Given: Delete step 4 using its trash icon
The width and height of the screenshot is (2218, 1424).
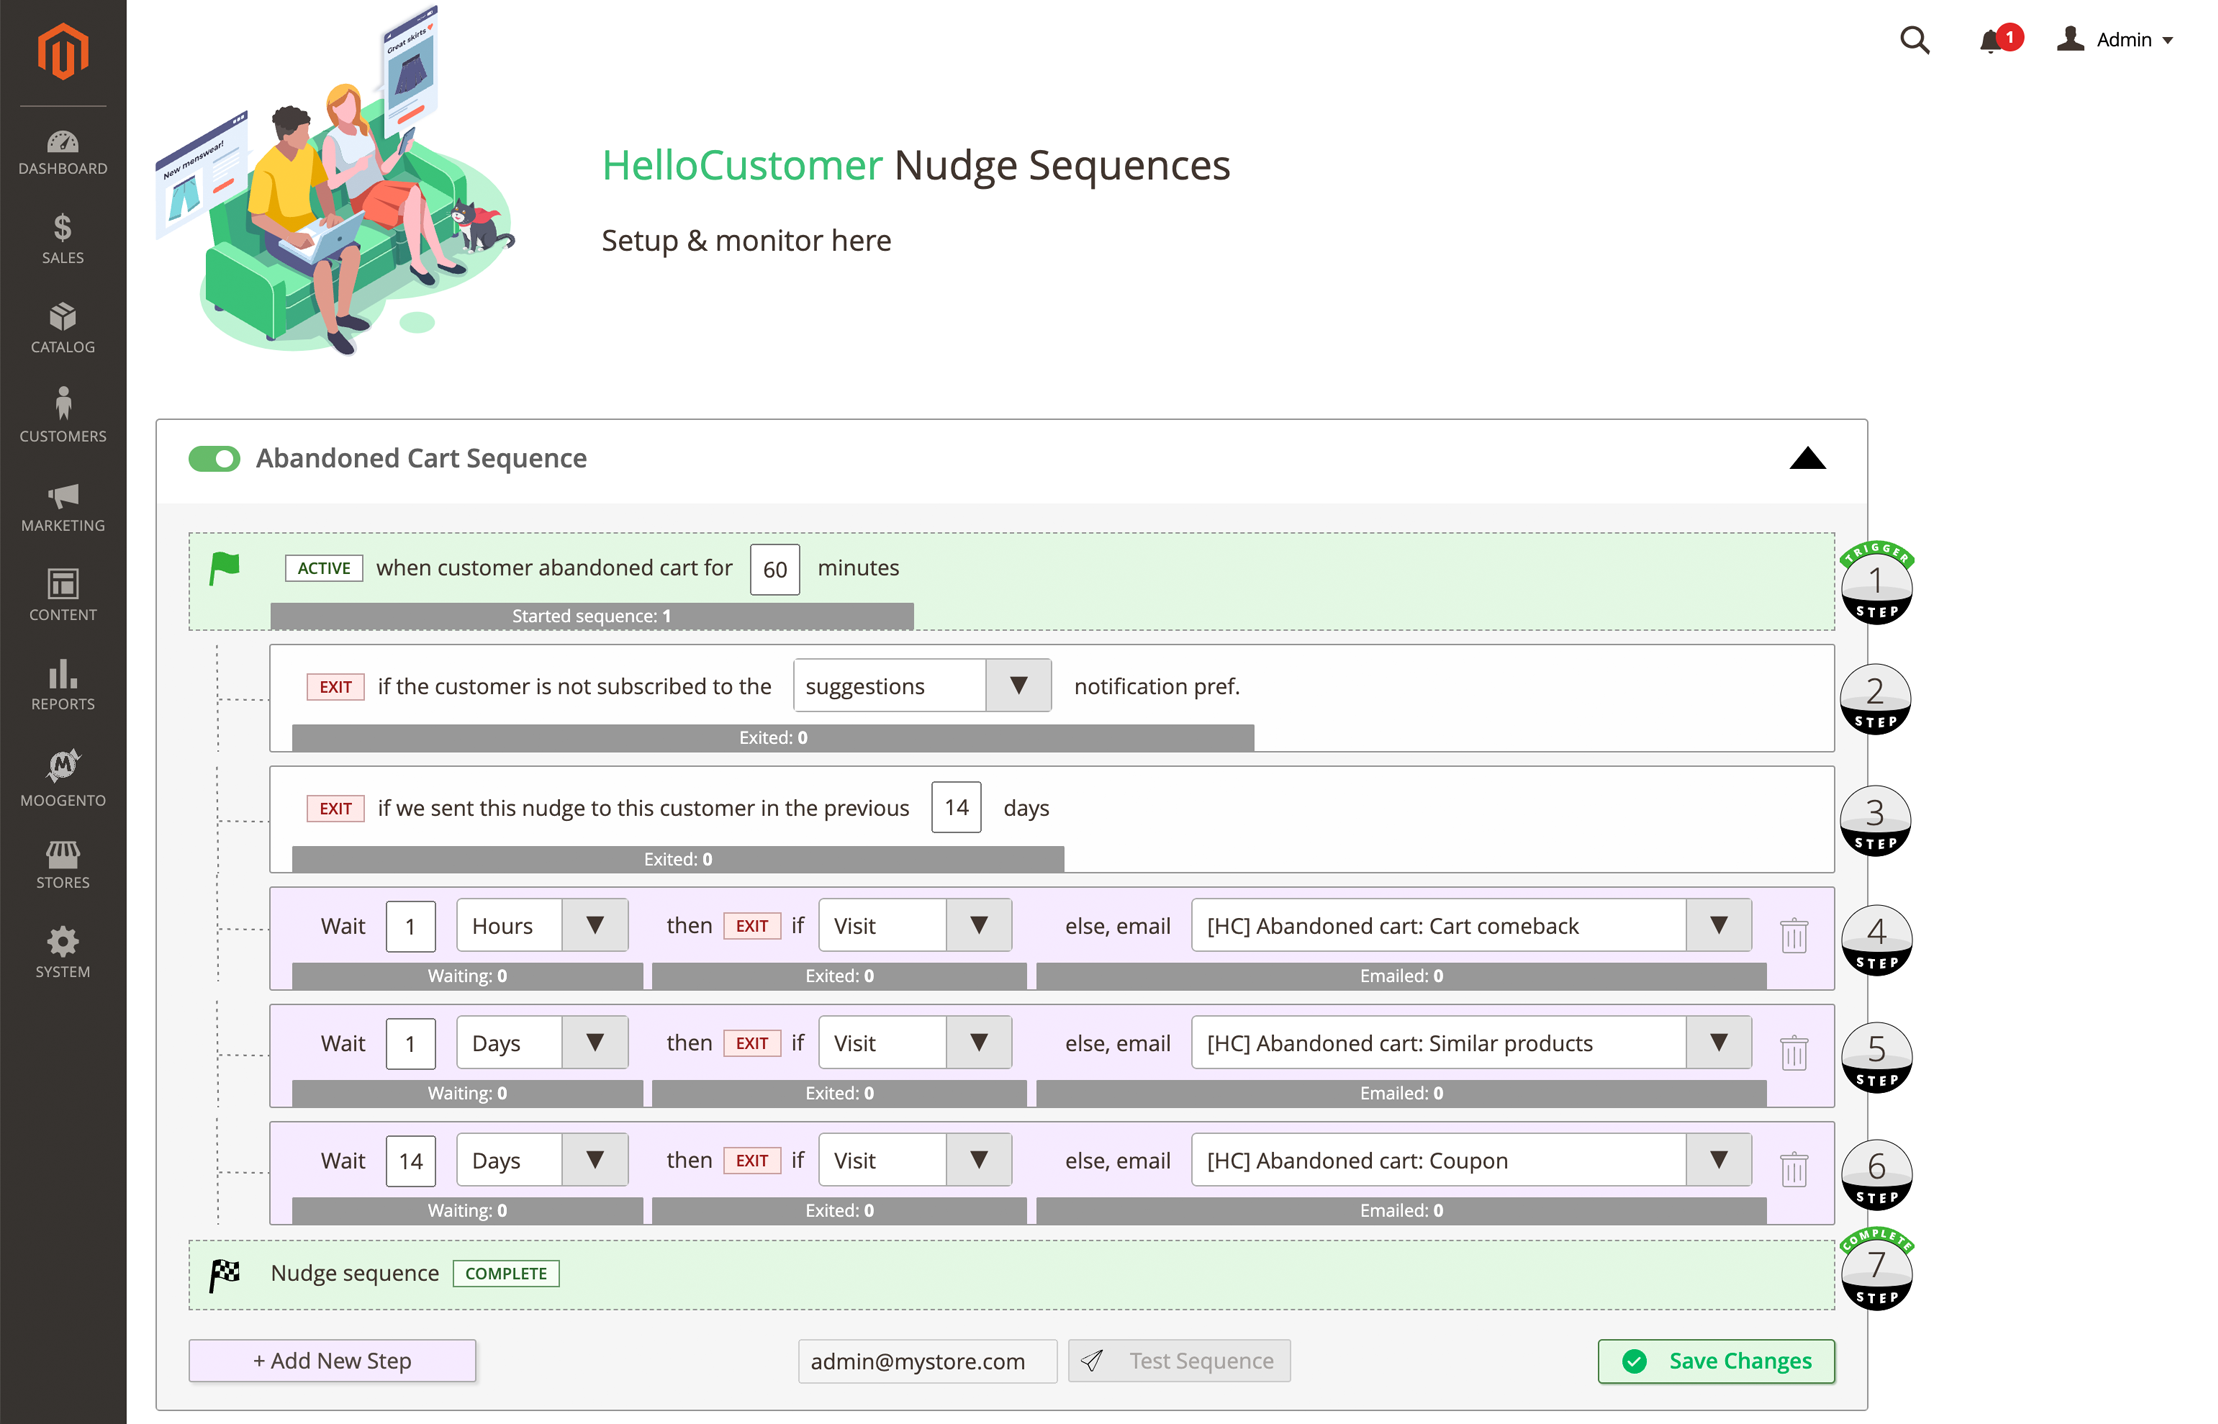Looking at the screenshot, I should pos(1793,937).
